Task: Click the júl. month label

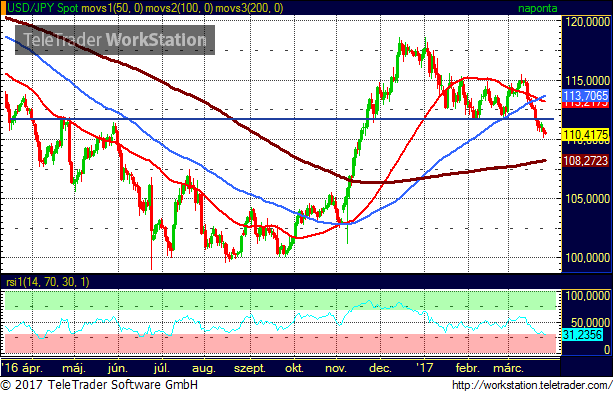Action: [161, 367]
